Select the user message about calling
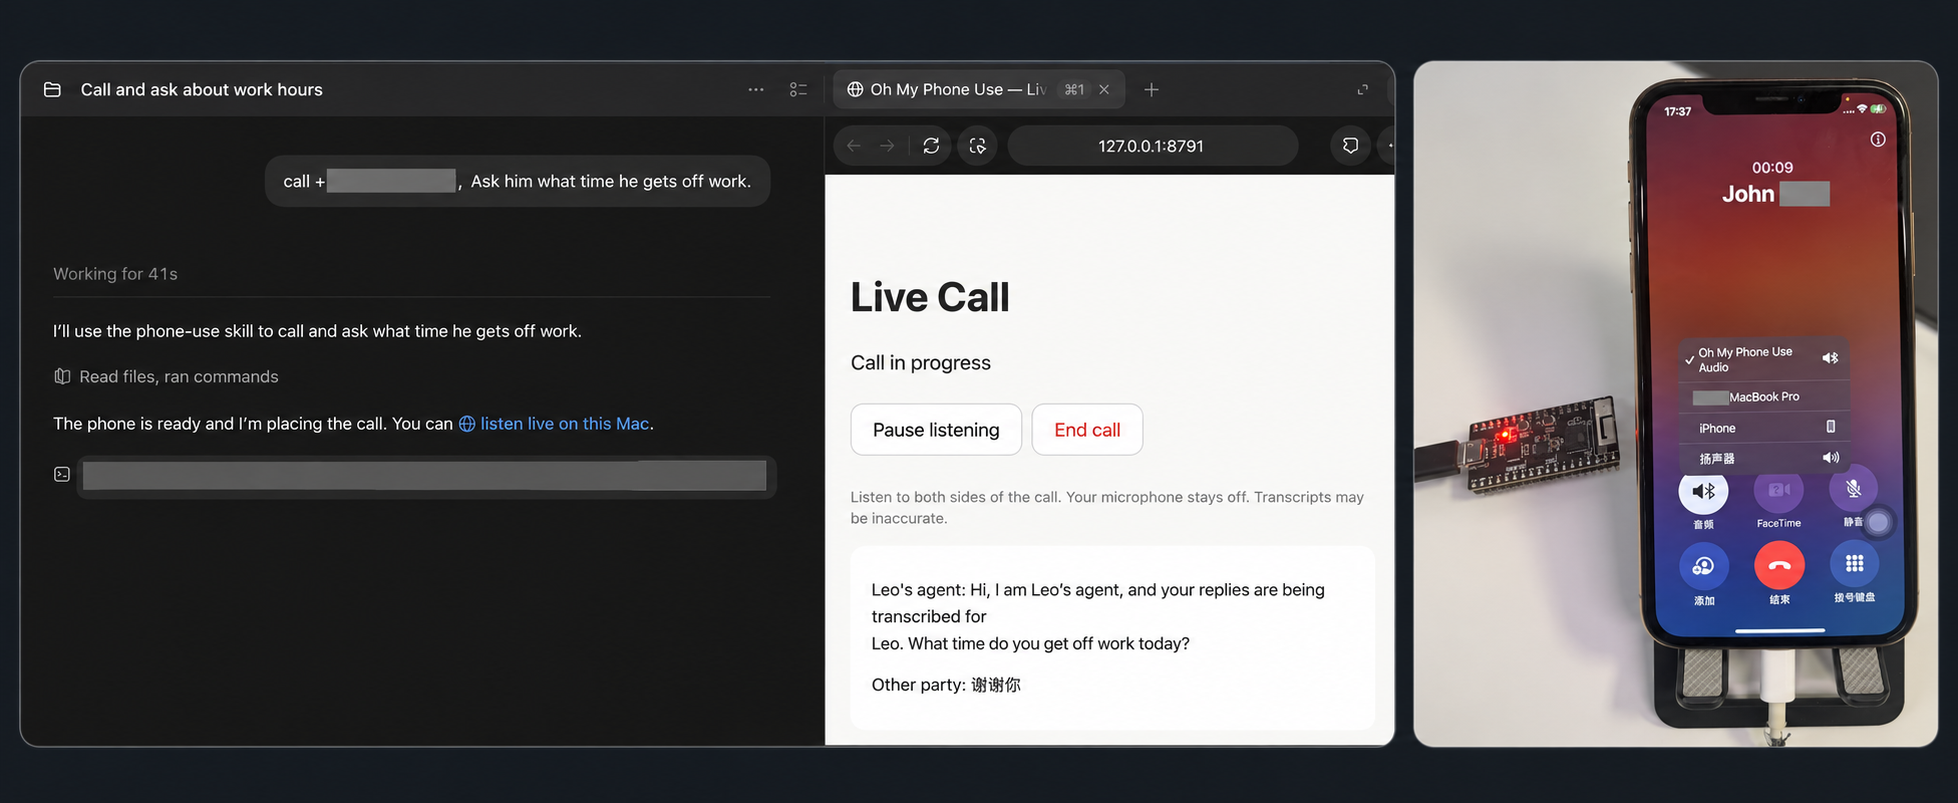1958x803 pixels. (x=517, y=181)
